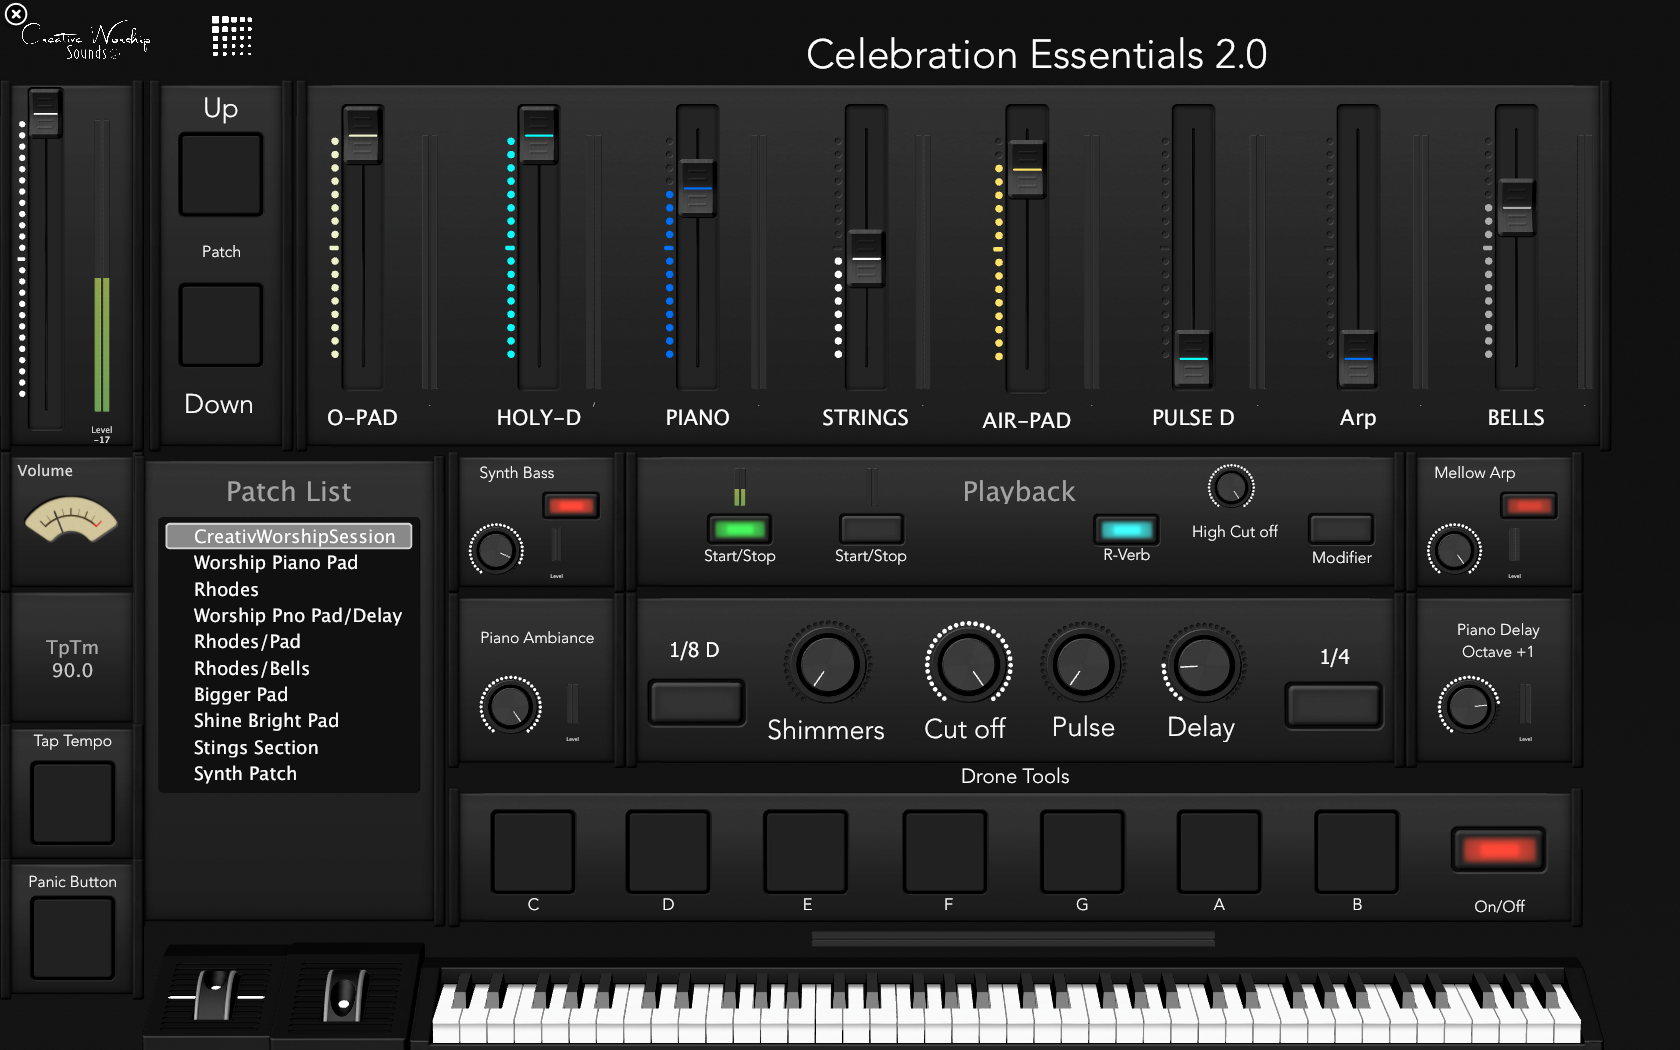Hit the Panic Button pad
The height and width of the screenshot is (1050, 1680).
tap(72, 938)
